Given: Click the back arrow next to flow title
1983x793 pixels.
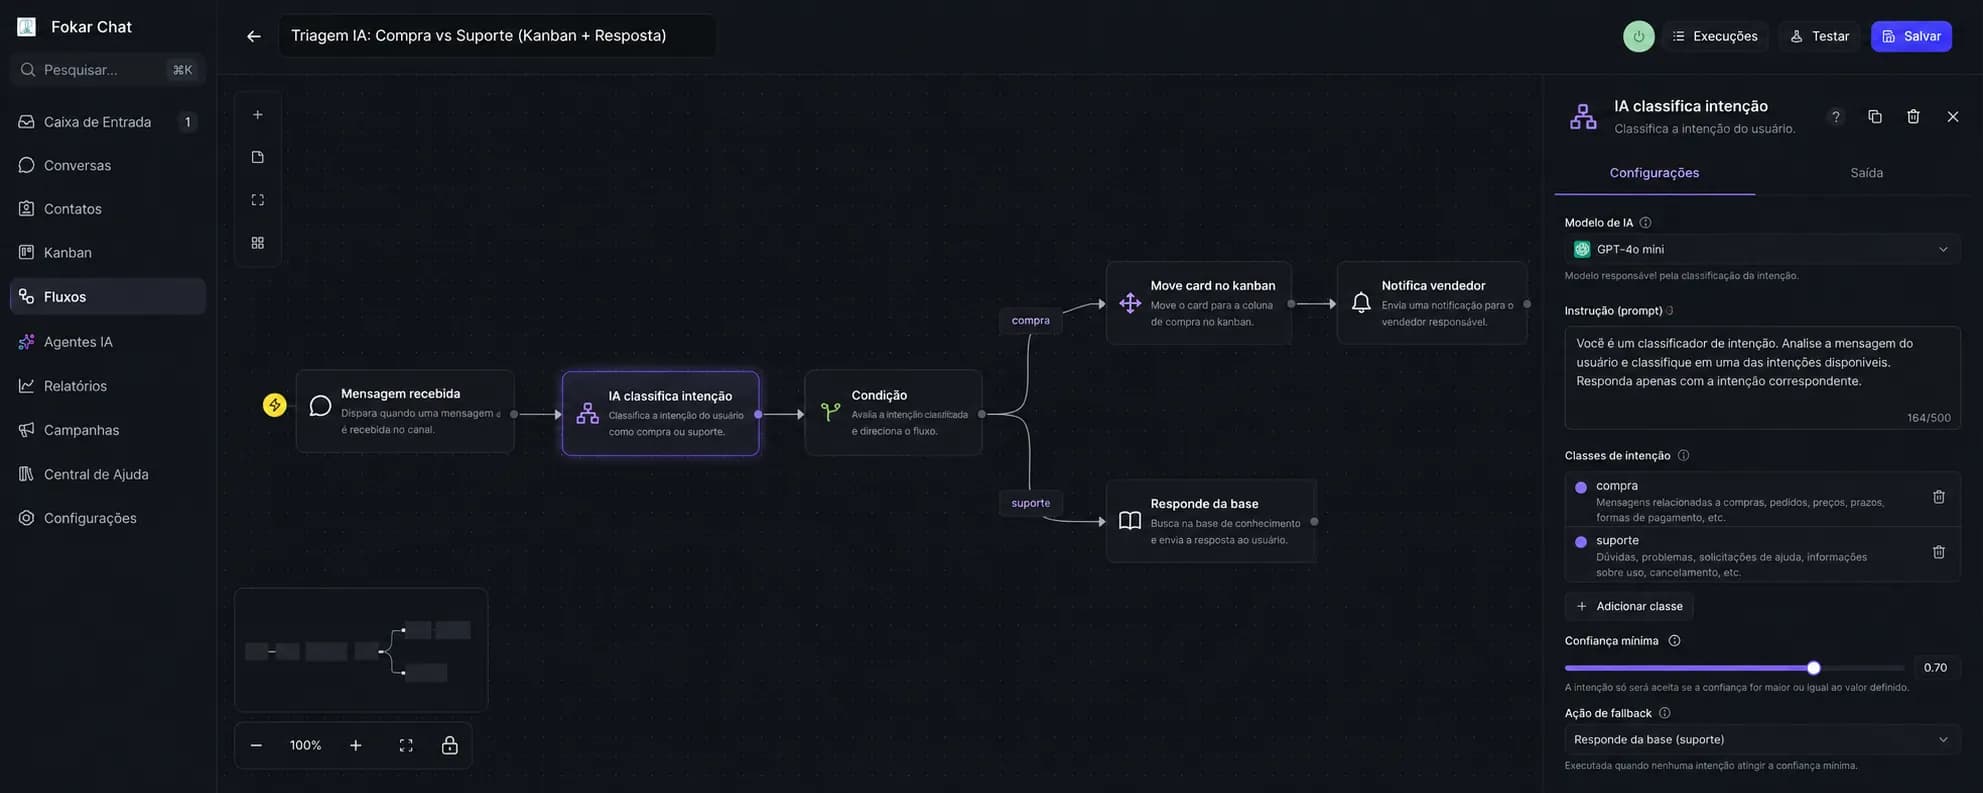Looking at the screenshot, I should [254, 36].
